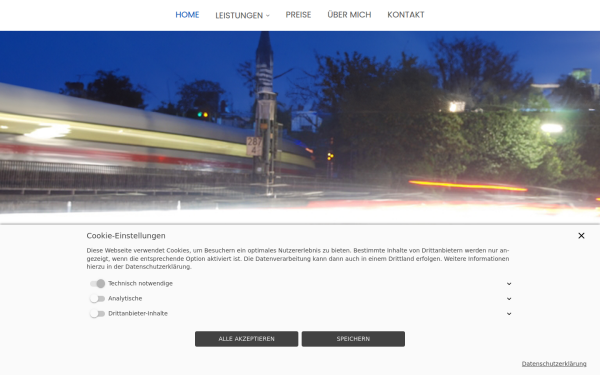
Task: Click the Drittanbieter-Inhalte label text
Action: 138,313
